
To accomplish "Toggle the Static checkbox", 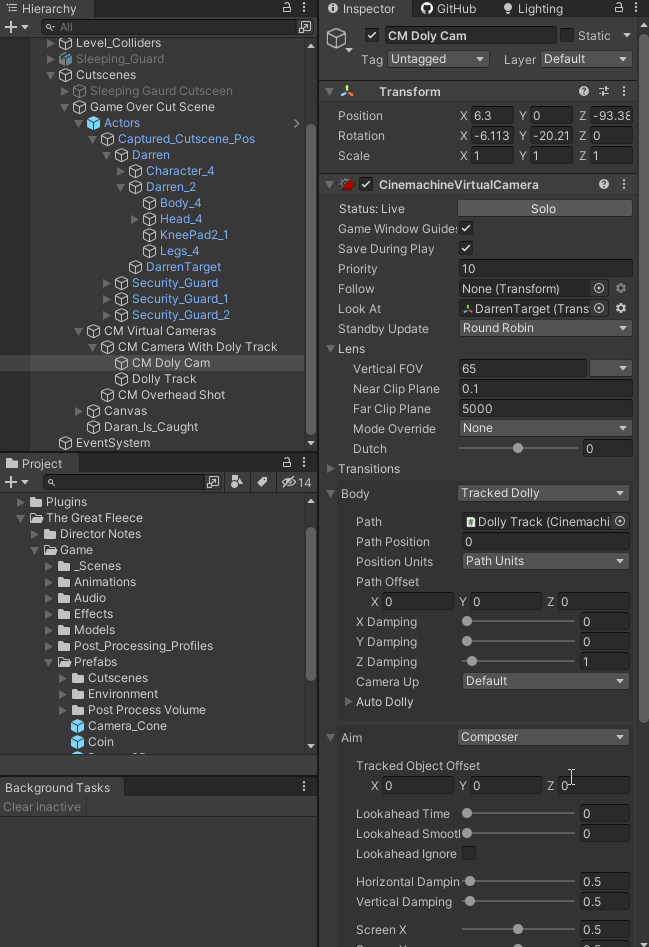I will coord(567,35).
